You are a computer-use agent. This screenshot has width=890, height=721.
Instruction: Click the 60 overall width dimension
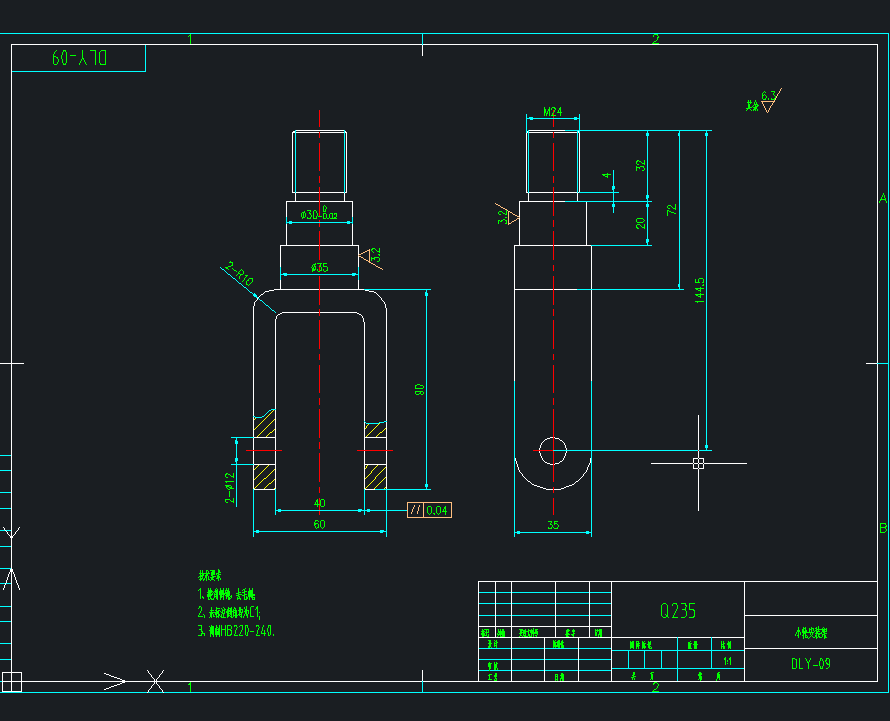(320, 524)
